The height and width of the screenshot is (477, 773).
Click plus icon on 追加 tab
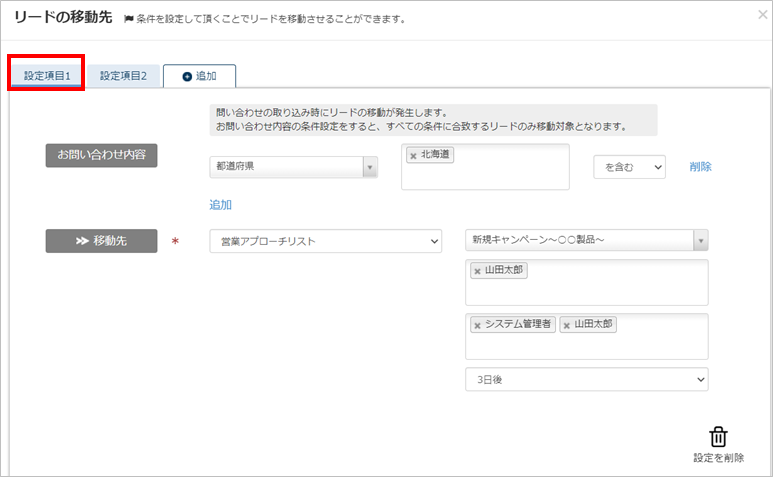point(187,77)
